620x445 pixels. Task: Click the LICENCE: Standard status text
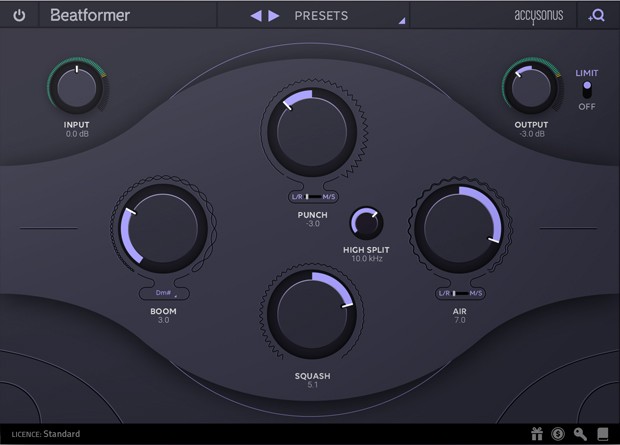point(45,434)
